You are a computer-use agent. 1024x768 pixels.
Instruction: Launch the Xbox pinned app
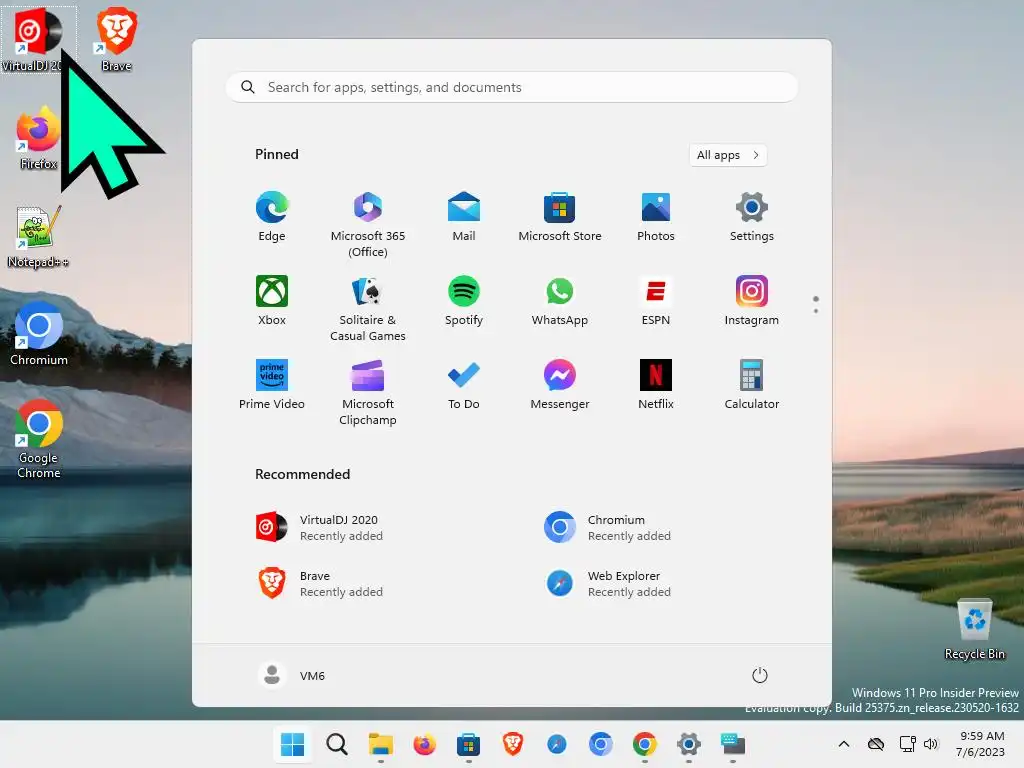point(272,300)
